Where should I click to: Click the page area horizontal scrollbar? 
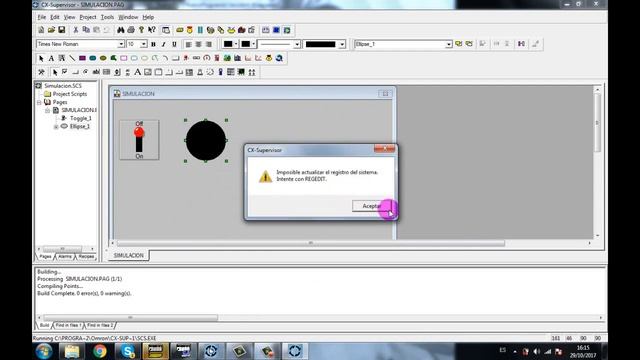[x=310, y=243]
